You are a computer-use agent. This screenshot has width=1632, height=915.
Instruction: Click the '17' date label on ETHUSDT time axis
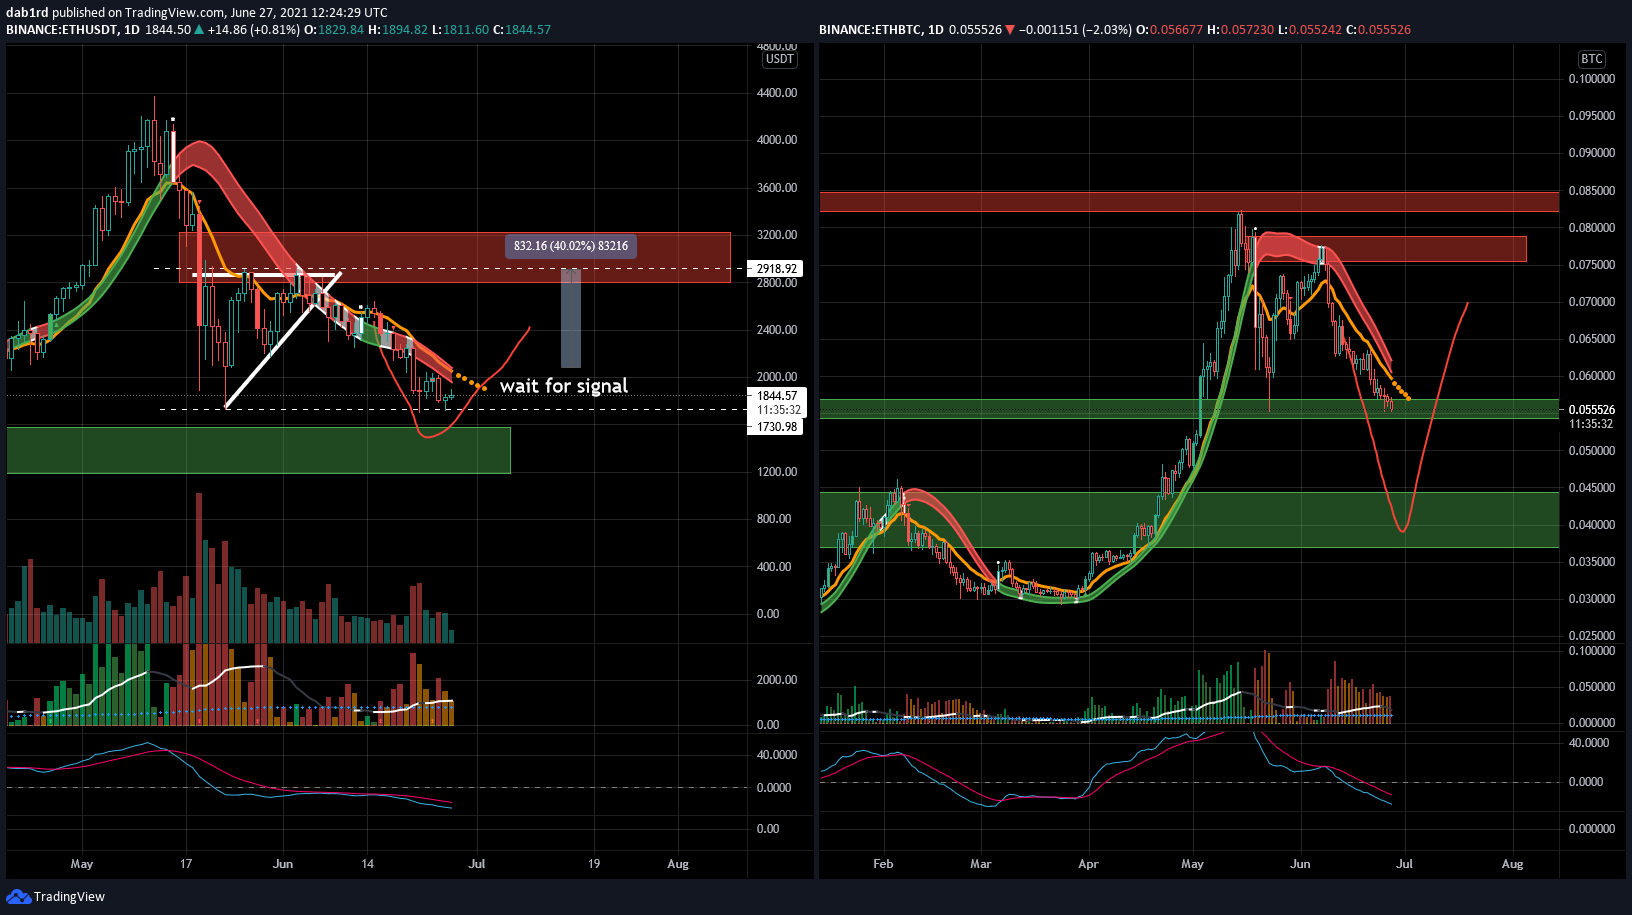(x=186, y=864)
